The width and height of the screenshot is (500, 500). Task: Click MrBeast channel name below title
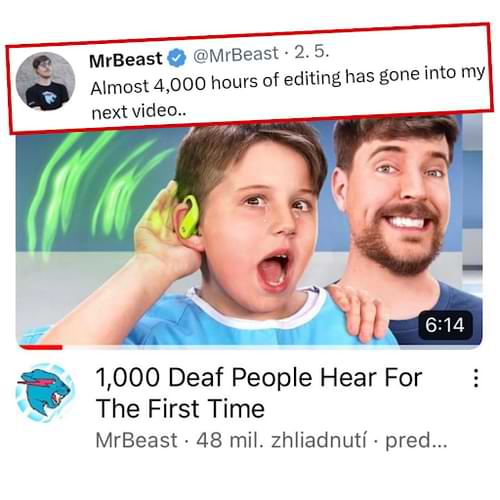(136, 440)
